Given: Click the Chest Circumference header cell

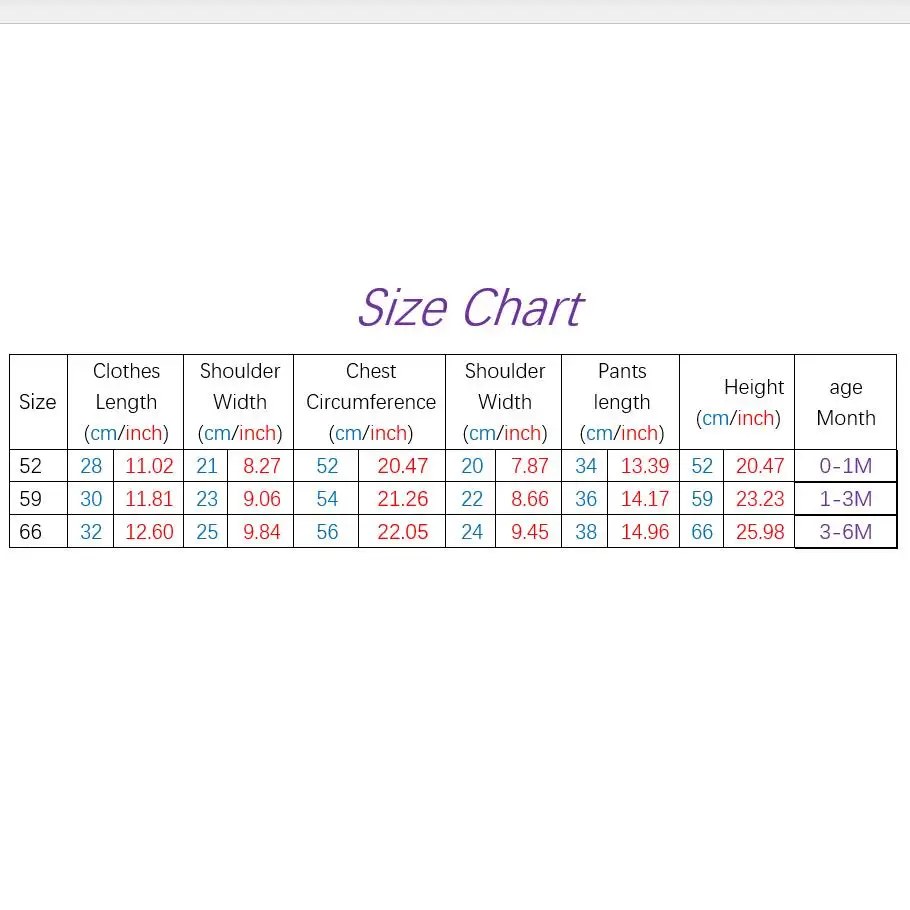Looking at the screenshot, I should tap(370, 402).
